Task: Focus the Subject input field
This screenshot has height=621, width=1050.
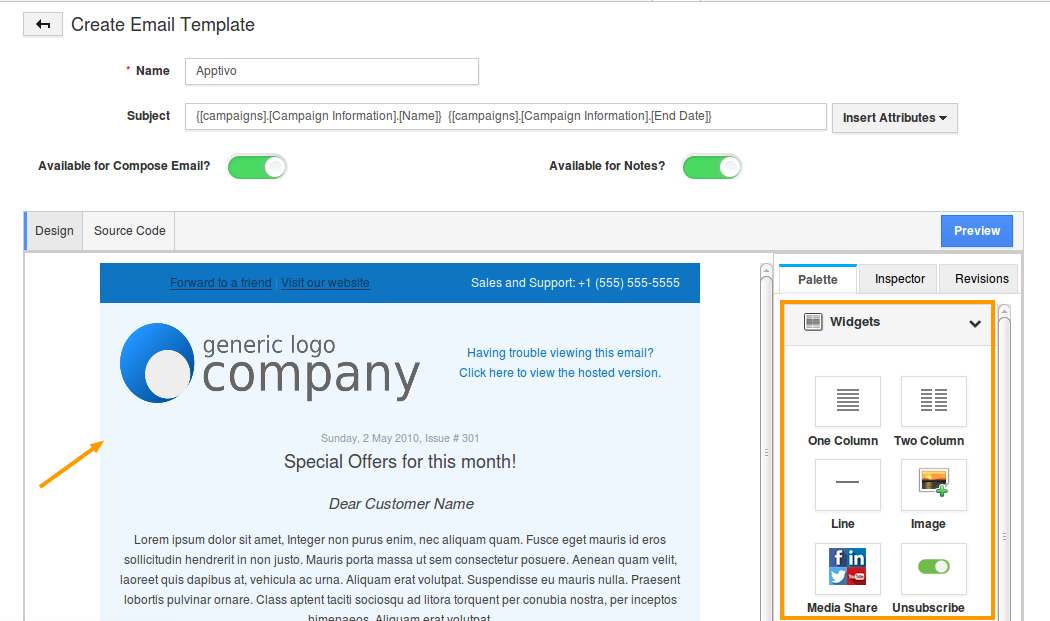Action: pos(506,117)
